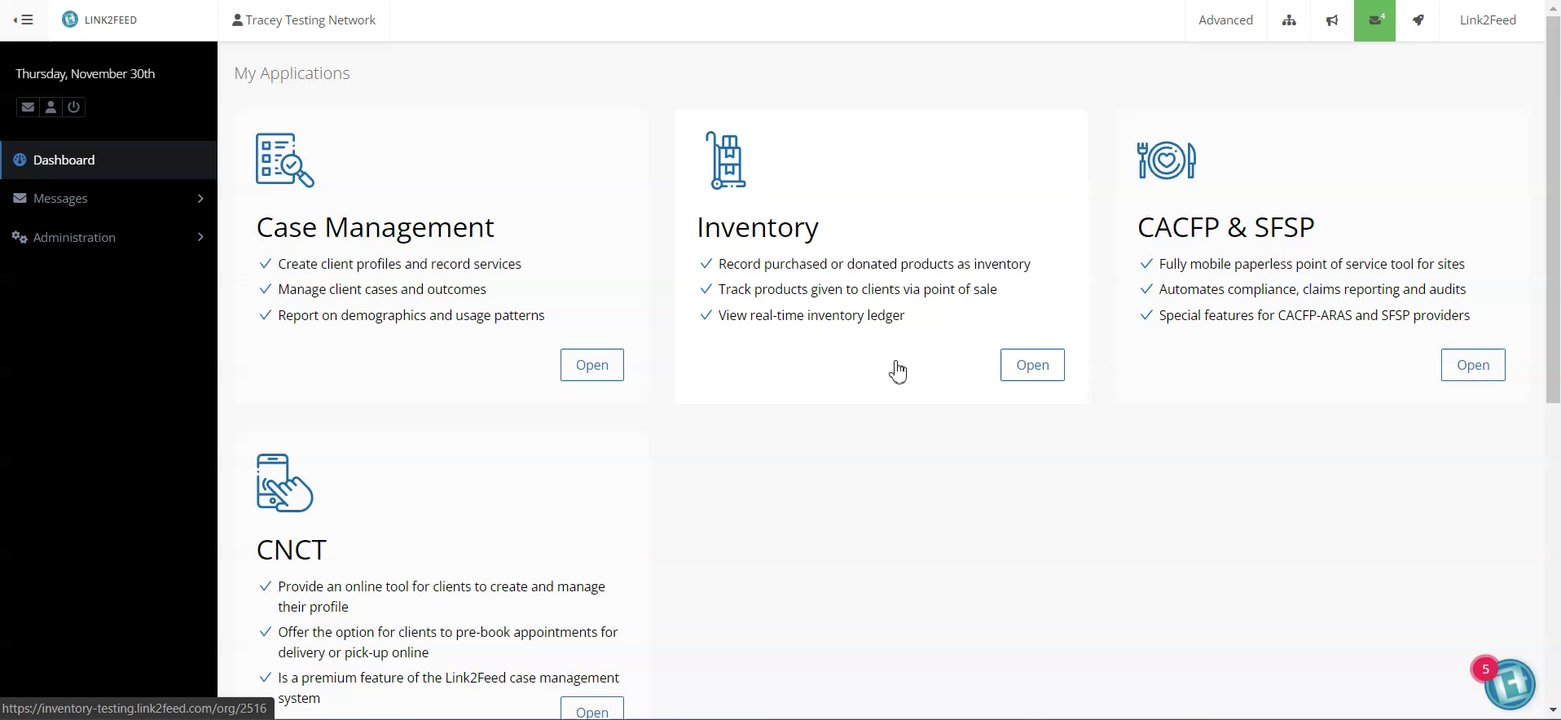Click the CNCT phone touch icon
The image size is (1561, 720).
(x=285, y=483)
